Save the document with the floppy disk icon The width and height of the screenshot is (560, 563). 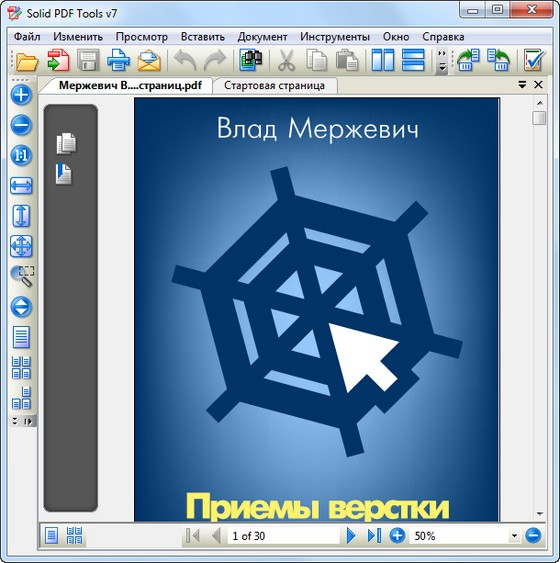[88, 60]
